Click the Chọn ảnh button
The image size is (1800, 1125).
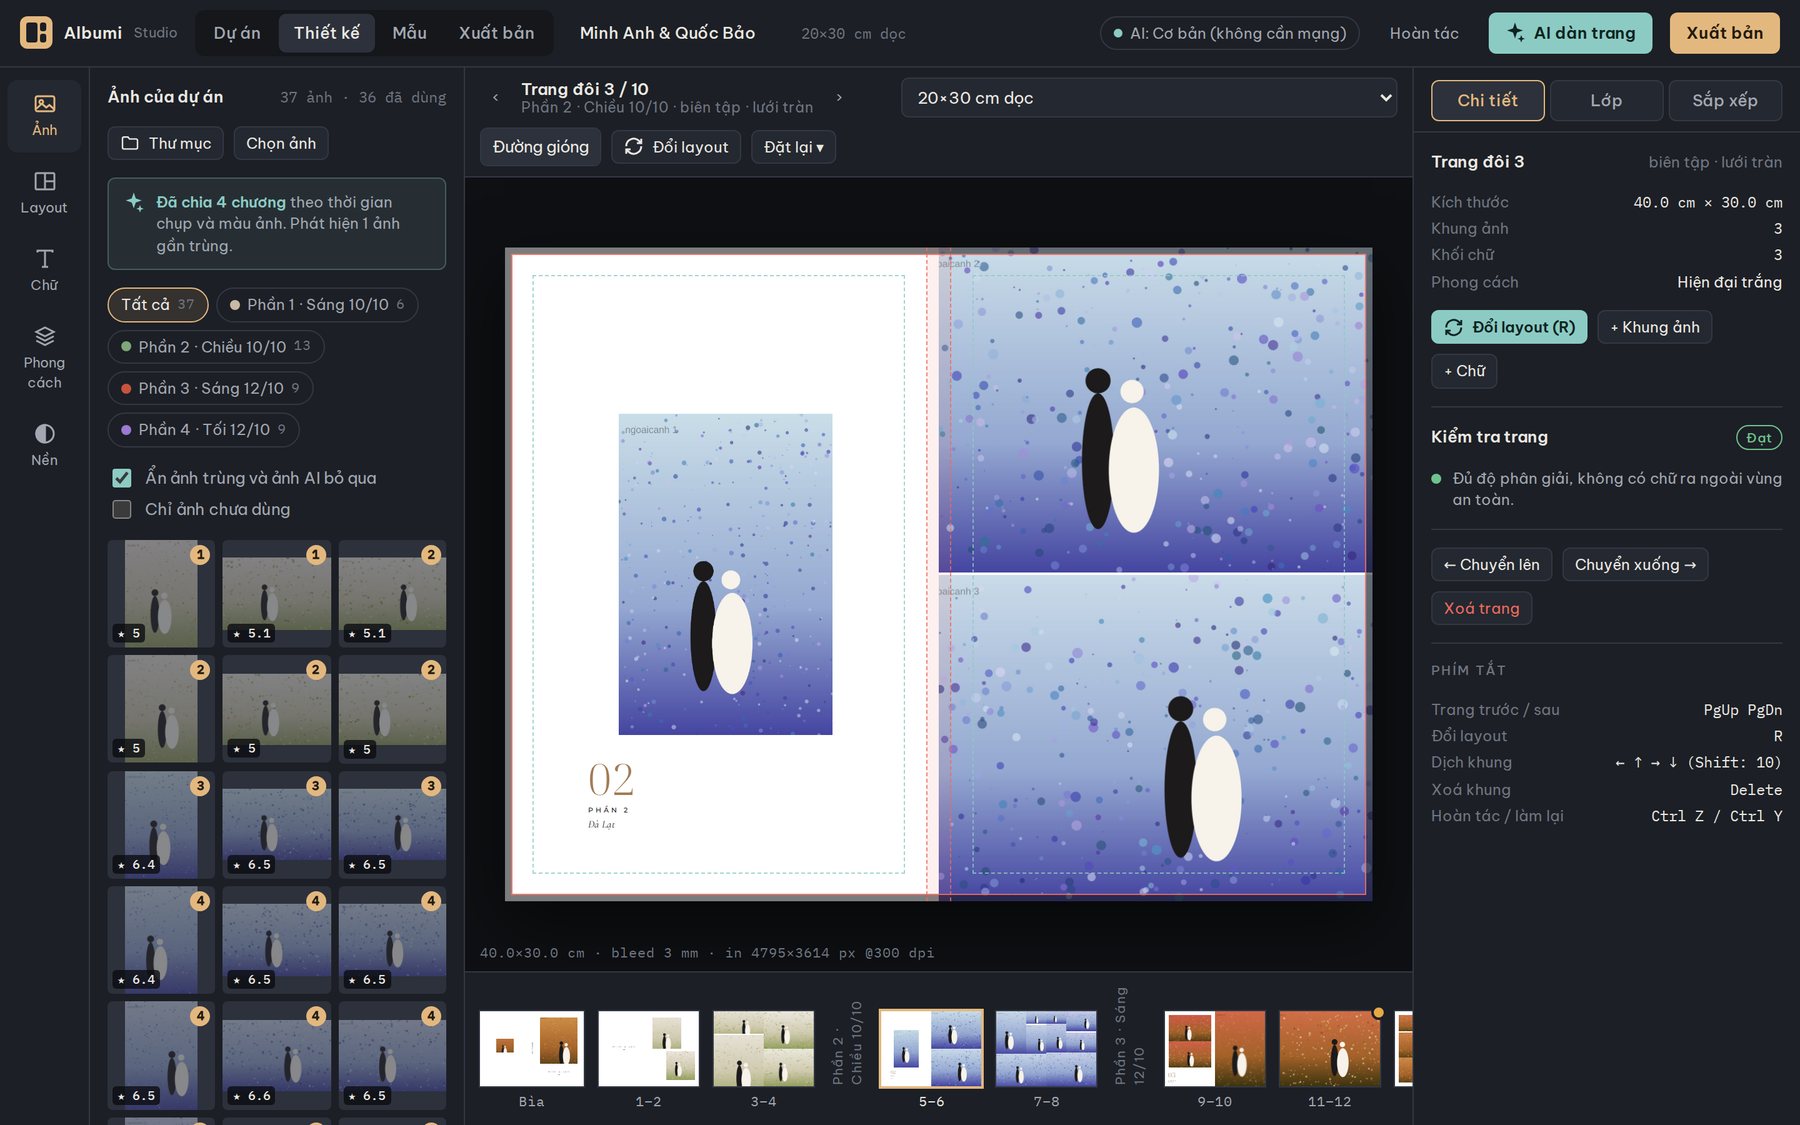coord(281,143)
